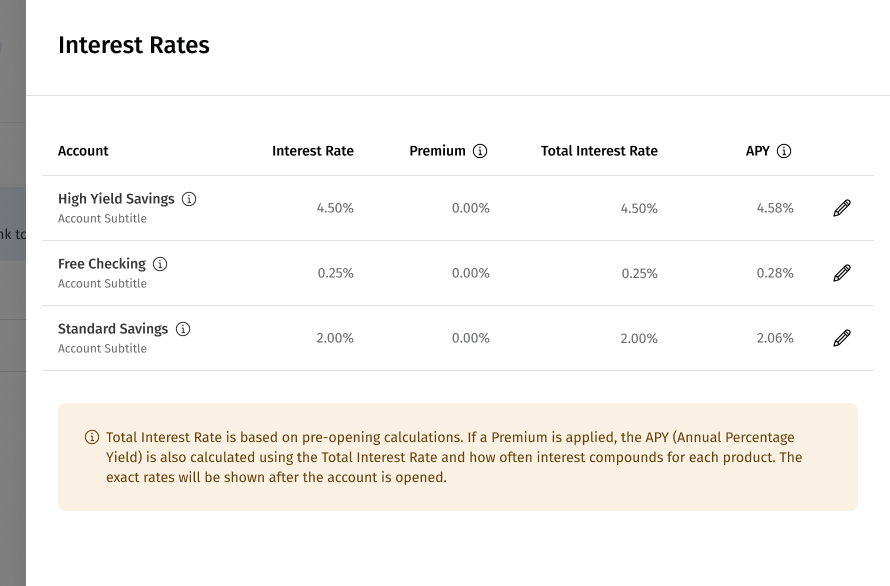The width and height of the screenshot is (890, 586).
Task: Click the info icon next to APY
Action: [784, 151]
